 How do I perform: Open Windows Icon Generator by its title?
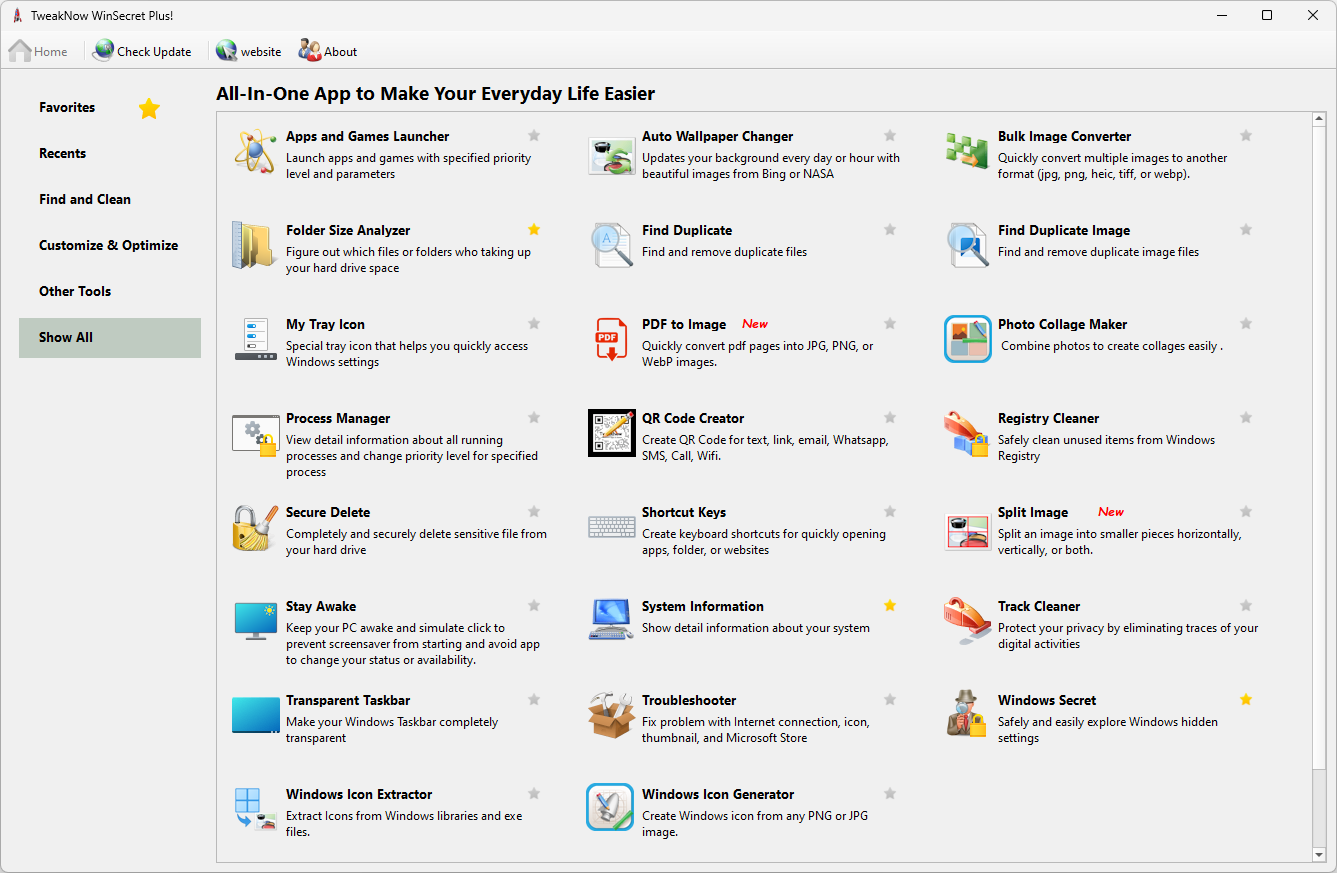(718, 794)
